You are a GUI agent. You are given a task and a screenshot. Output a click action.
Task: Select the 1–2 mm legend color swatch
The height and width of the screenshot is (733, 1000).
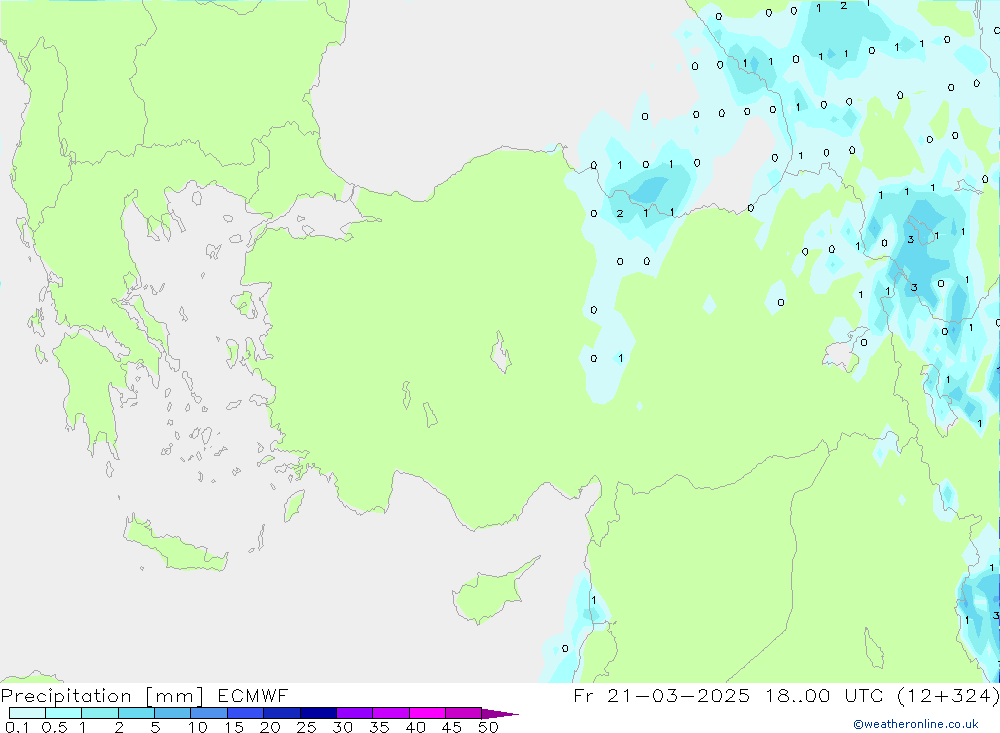(100, 713)
